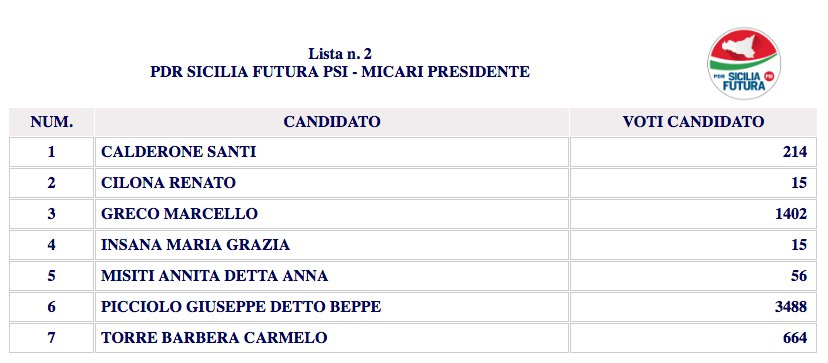Click candidate PICCIOLO GIUSEPPE DETTO BEPPE
The width and height of the screenshot is (828, 363).
pyautogui.click(x=241, y=307)
